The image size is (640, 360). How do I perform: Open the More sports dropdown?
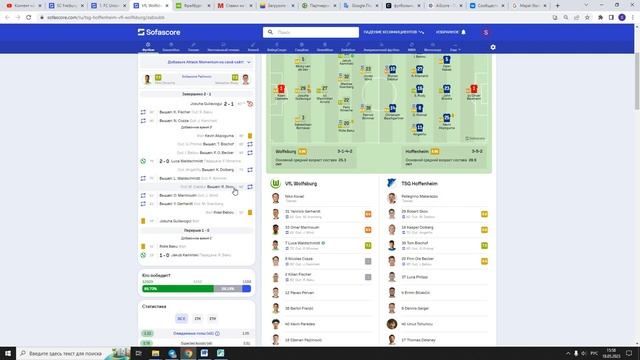455,47
